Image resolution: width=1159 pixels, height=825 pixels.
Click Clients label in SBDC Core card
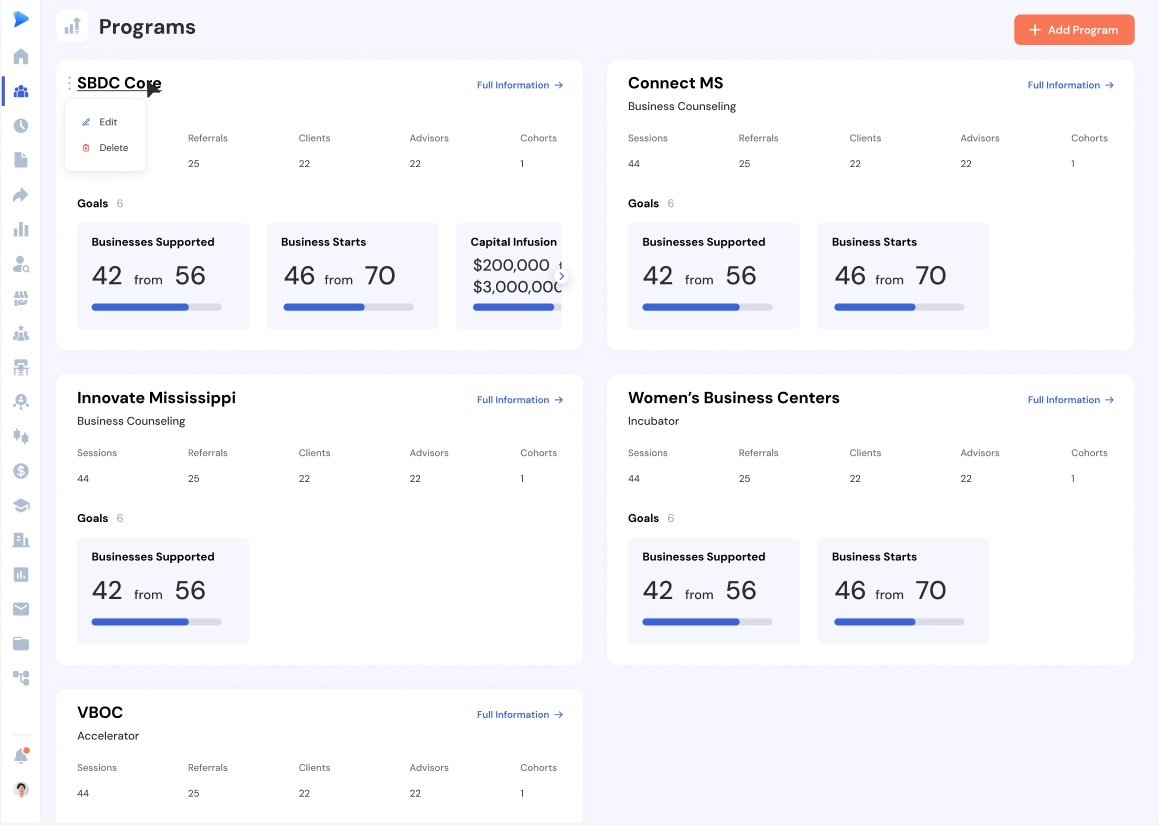[x=314, y=138]
